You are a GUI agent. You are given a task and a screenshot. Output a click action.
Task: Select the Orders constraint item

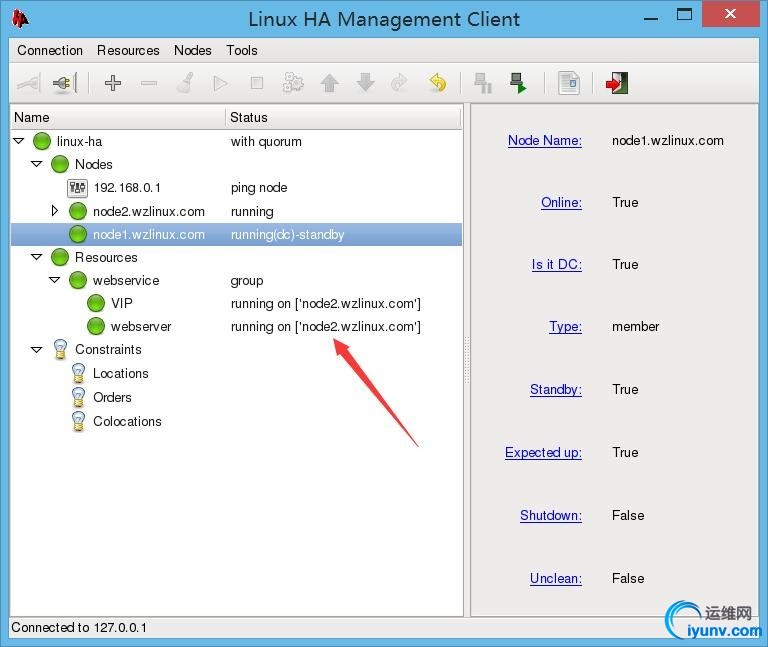(112, 397)
